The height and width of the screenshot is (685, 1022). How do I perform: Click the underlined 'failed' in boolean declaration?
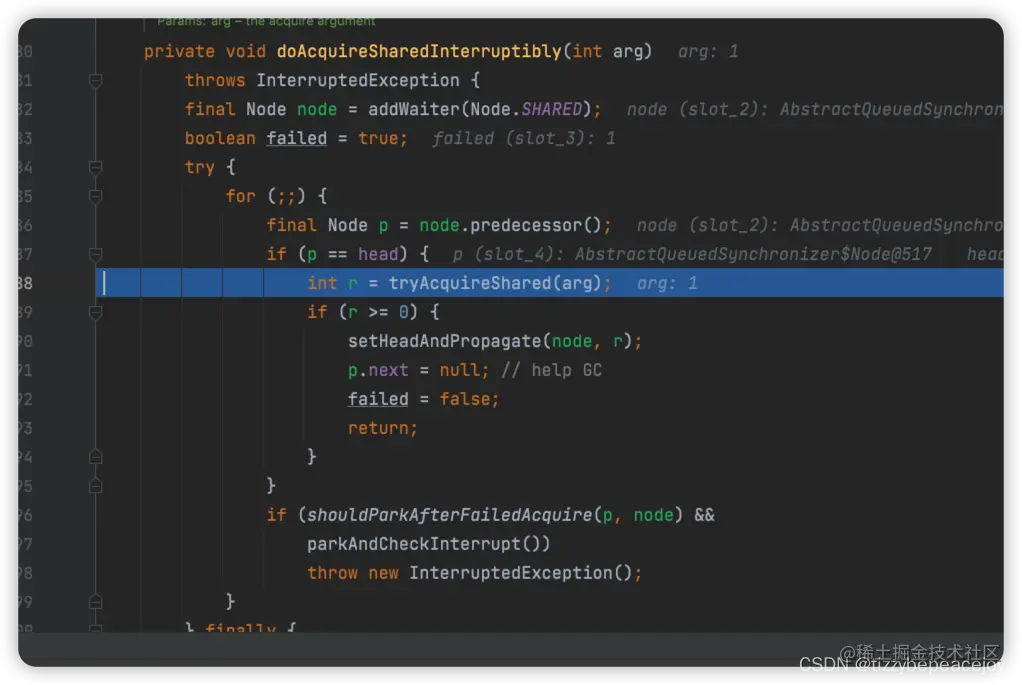(x=297, y=138)
